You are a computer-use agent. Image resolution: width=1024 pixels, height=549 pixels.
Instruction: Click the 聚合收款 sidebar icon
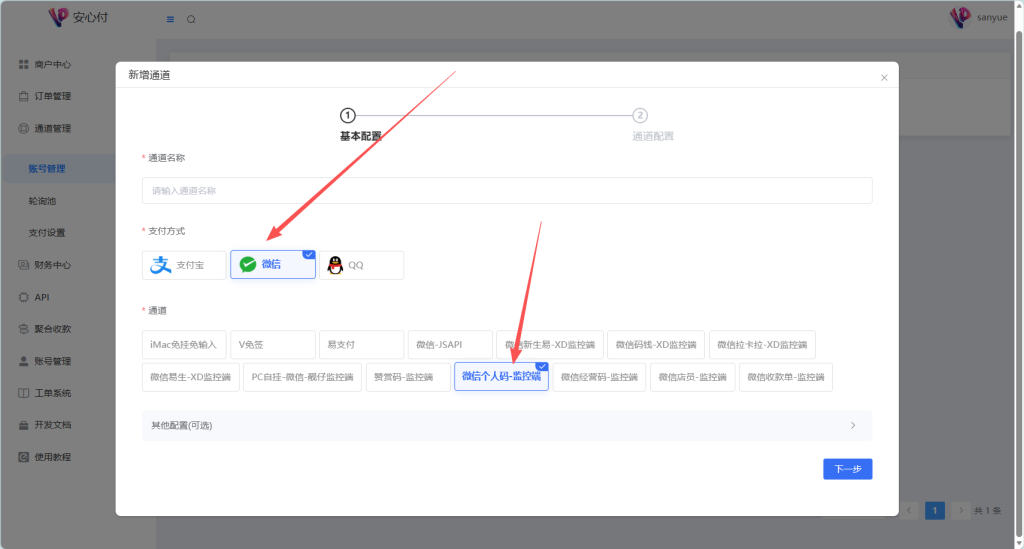[24, 329]
